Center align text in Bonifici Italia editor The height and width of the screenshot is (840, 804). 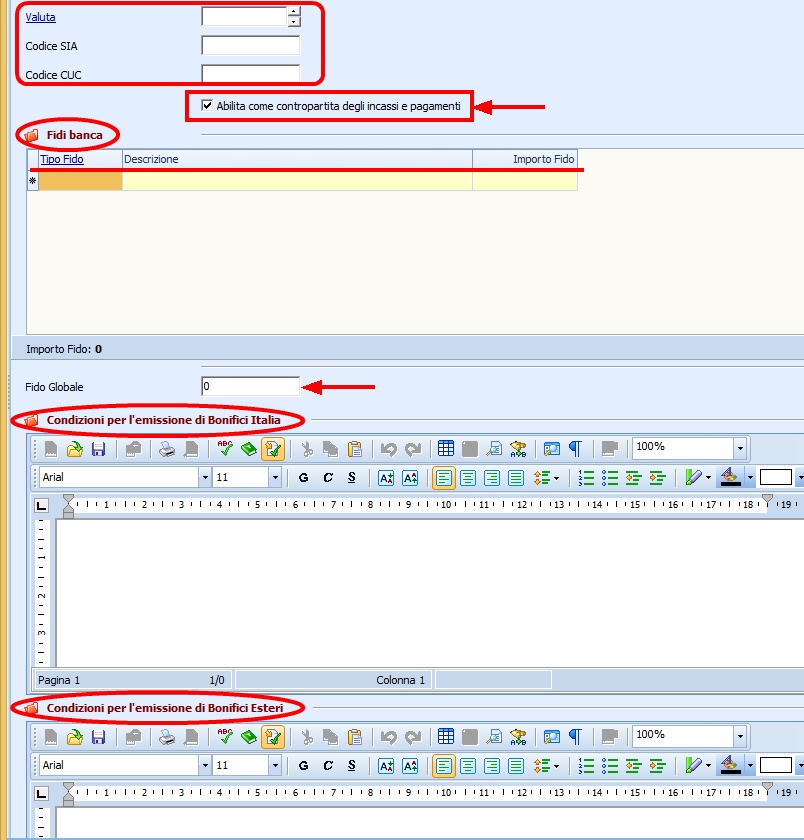point(468,478)
